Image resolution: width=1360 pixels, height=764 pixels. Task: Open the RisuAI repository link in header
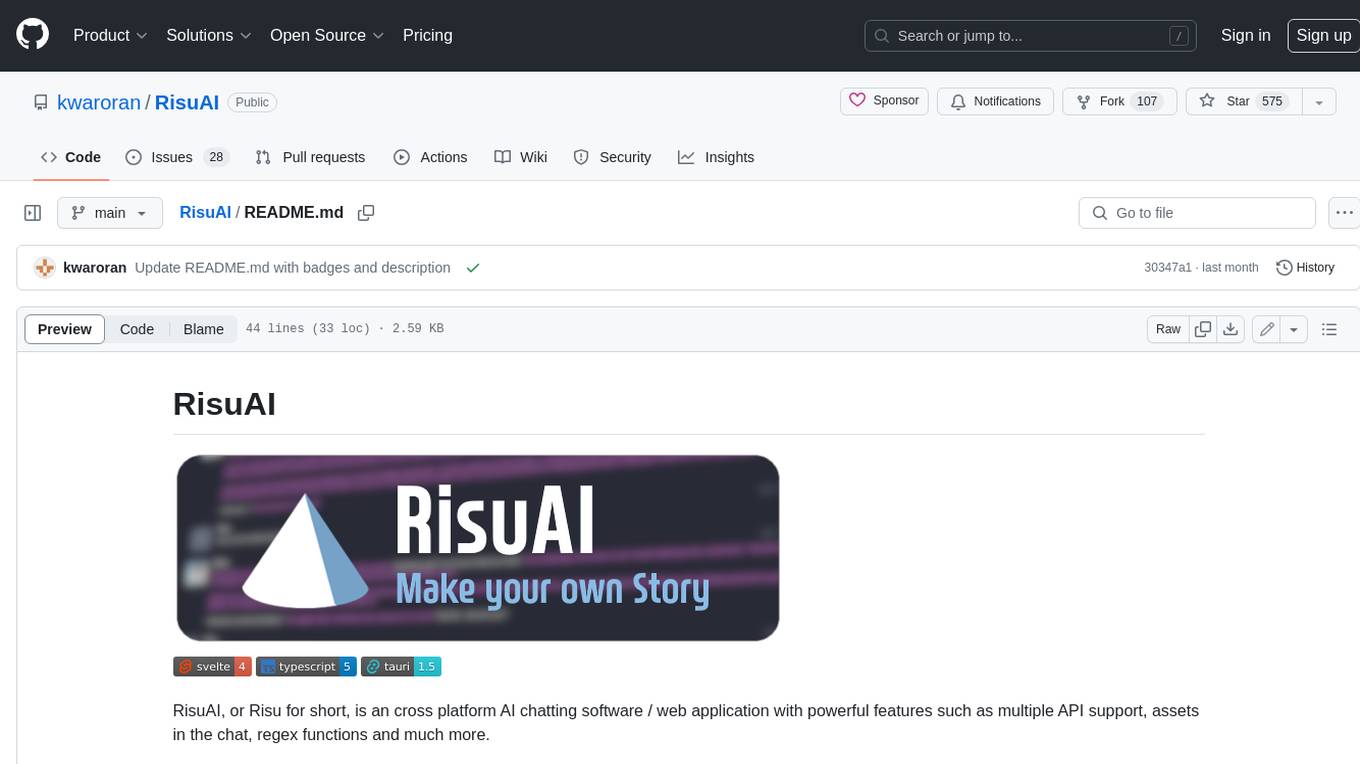[x=187, y=102]
